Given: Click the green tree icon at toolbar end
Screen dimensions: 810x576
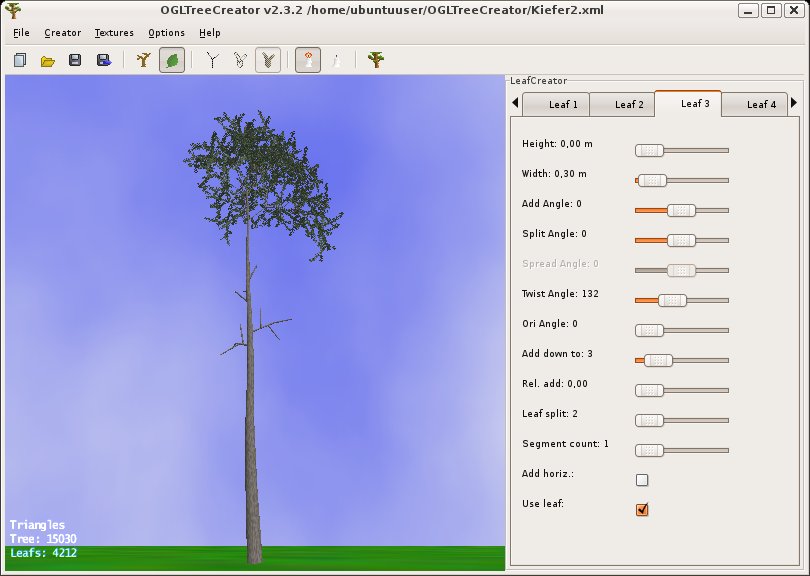Looking at the screenshot, I should pos(375,60).
